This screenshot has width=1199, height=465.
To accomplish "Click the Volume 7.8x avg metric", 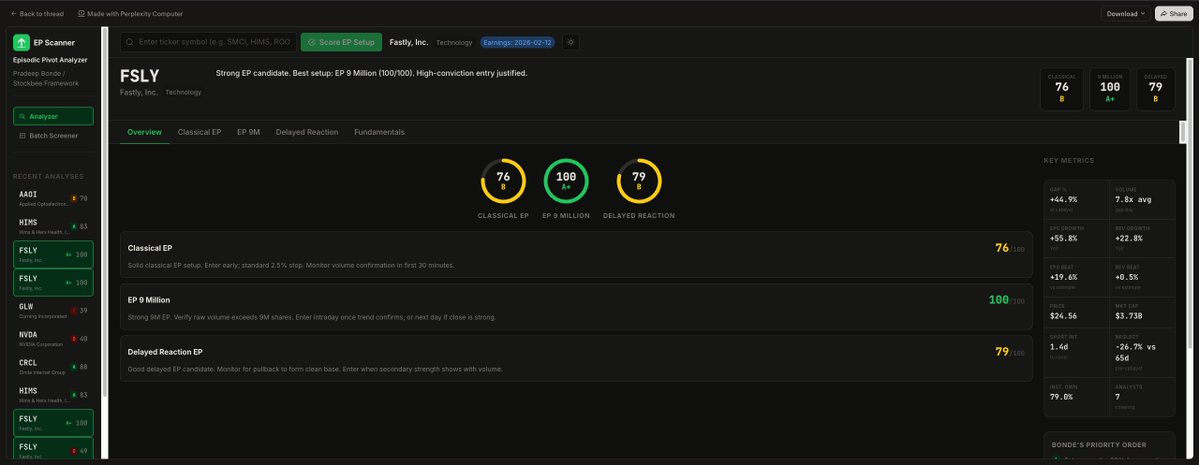I will tap(1142, 199).
